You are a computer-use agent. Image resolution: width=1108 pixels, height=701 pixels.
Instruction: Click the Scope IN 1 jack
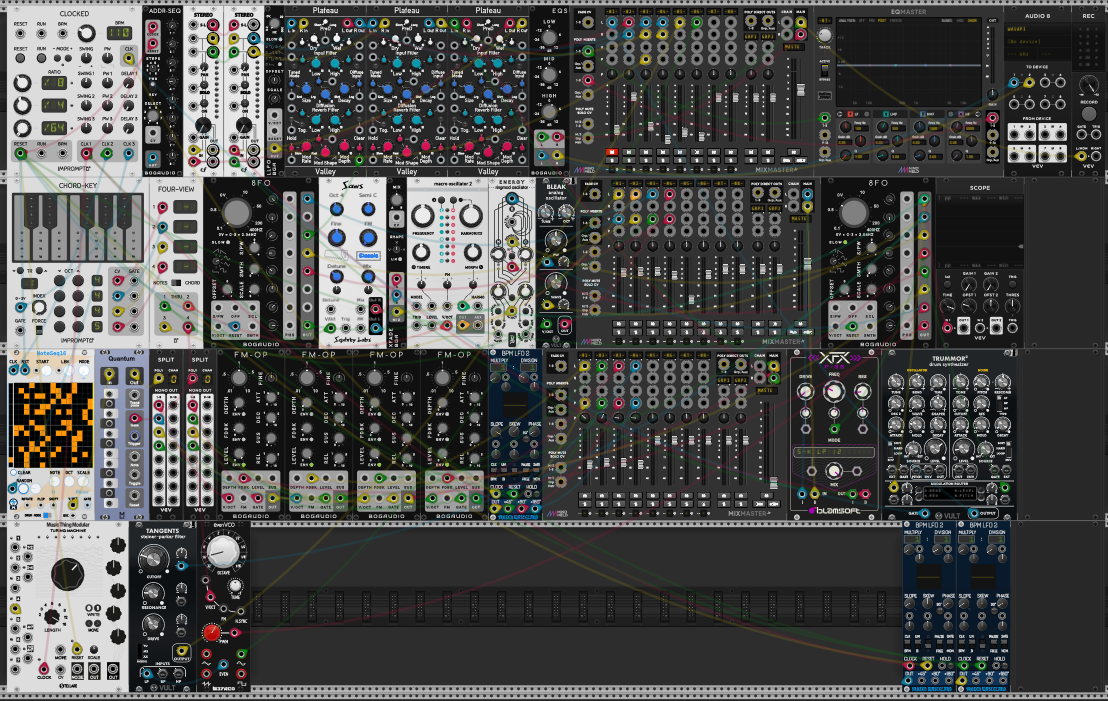tap(947, 327)
